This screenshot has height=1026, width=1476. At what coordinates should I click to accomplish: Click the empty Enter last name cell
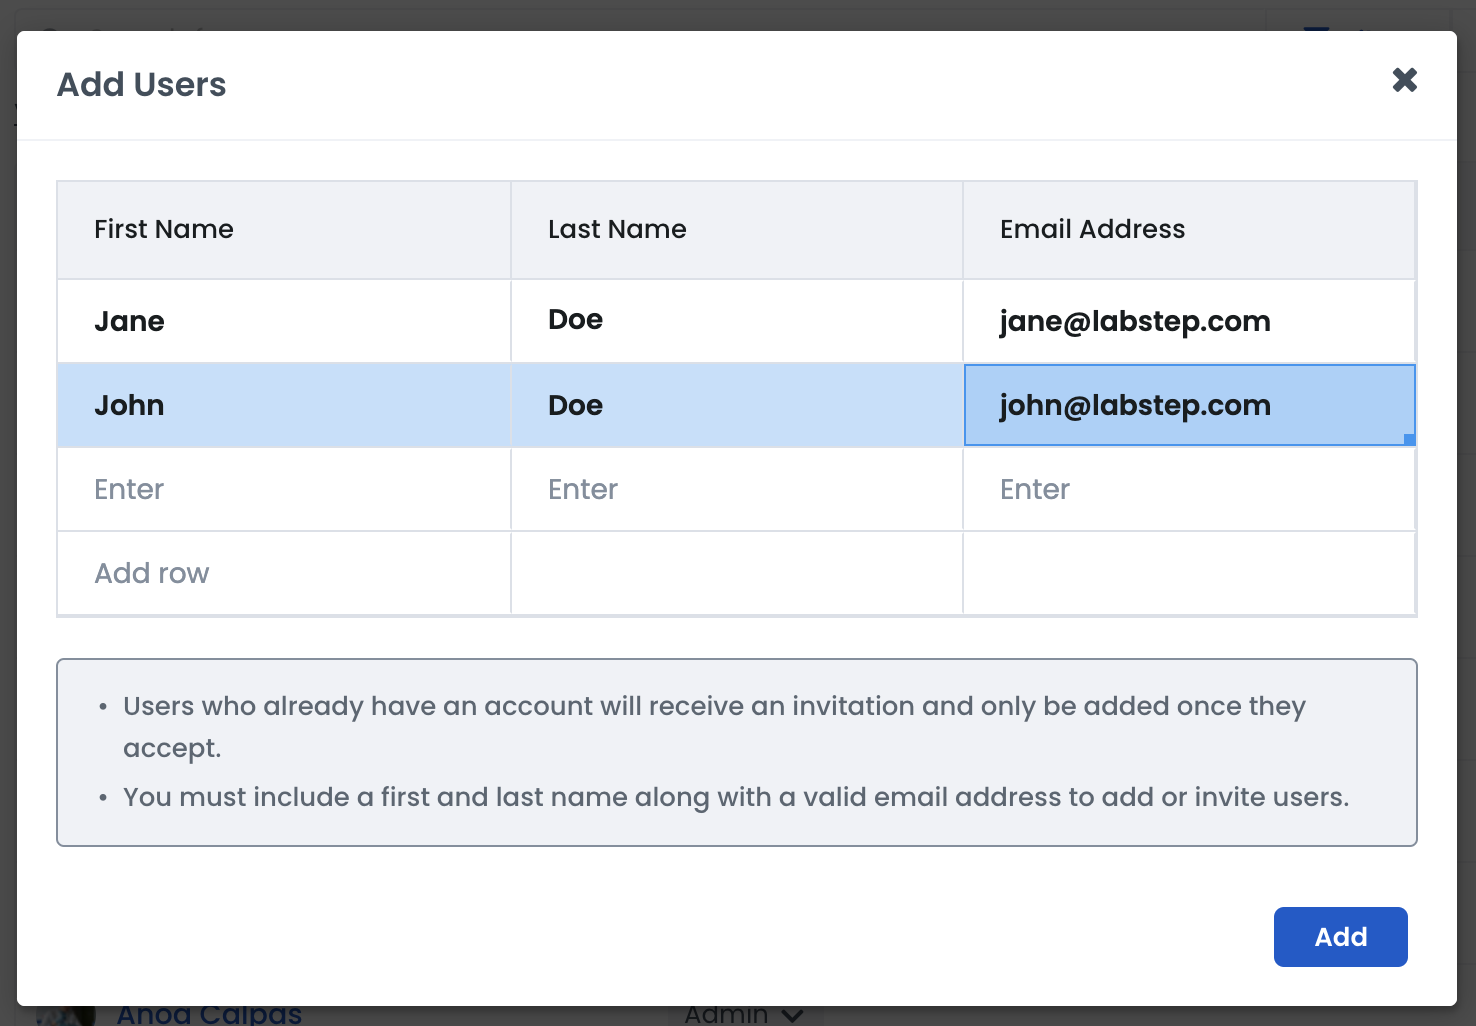coord(736,489)
